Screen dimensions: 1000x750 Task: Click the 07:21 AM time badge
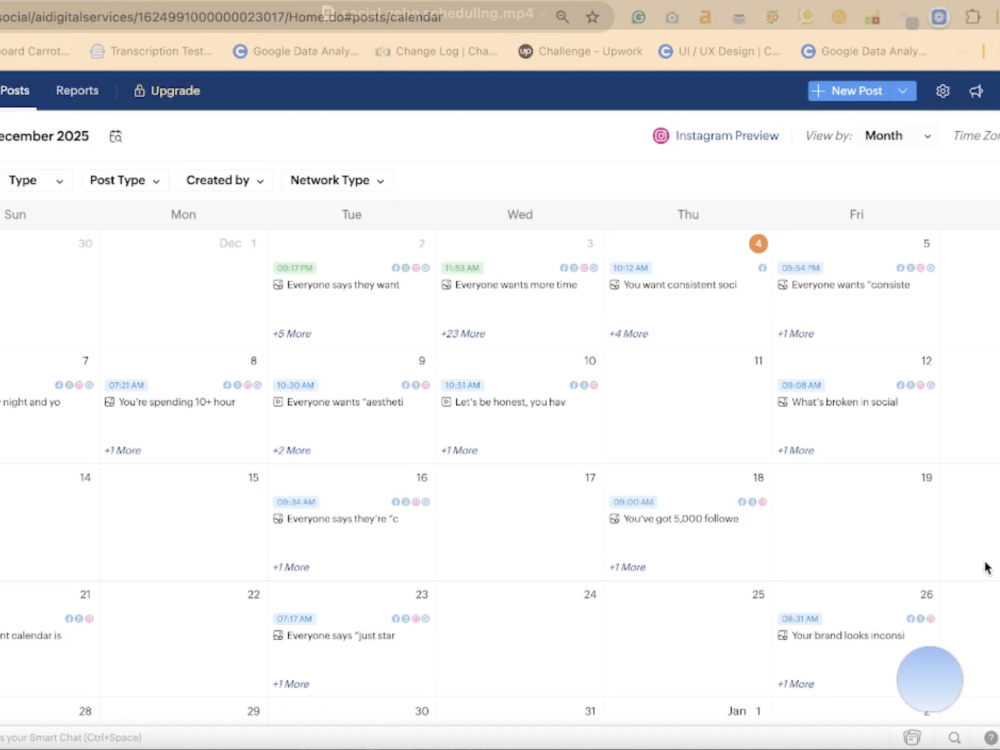[x=126, y=385]
